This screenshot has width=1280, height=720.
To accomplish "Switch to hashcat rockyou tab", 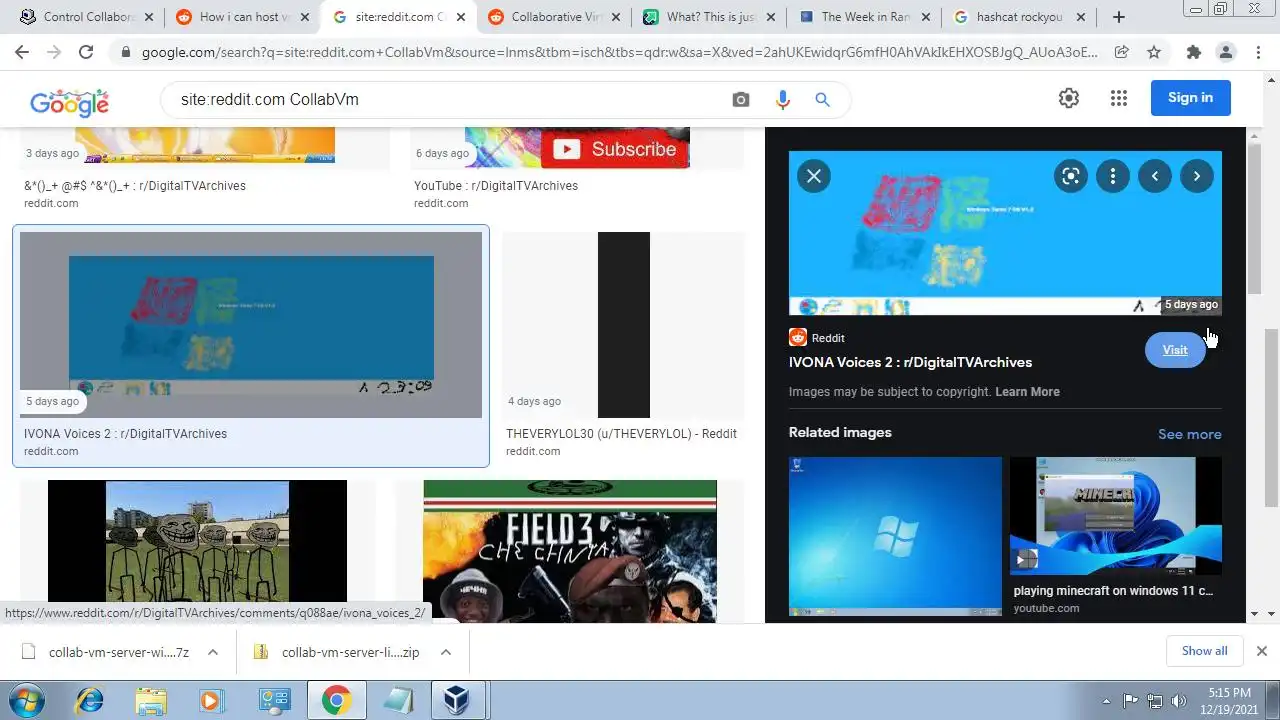I will point(1021,17).
